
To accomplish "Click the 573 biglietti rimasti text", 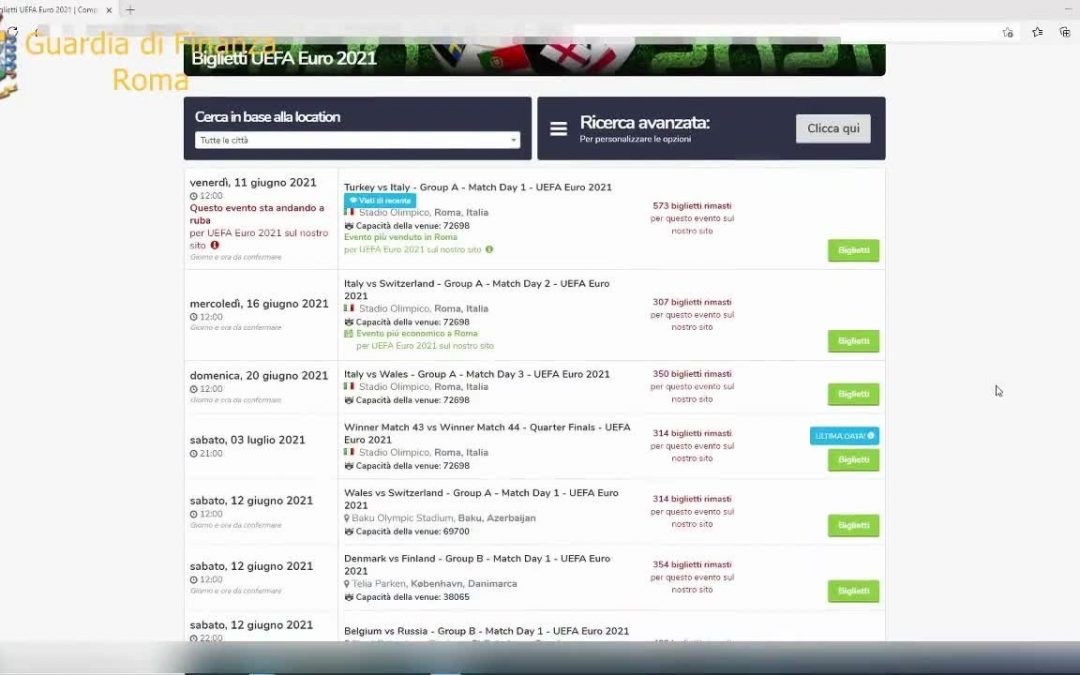I will pyautogui.click(x=692, y=206).
